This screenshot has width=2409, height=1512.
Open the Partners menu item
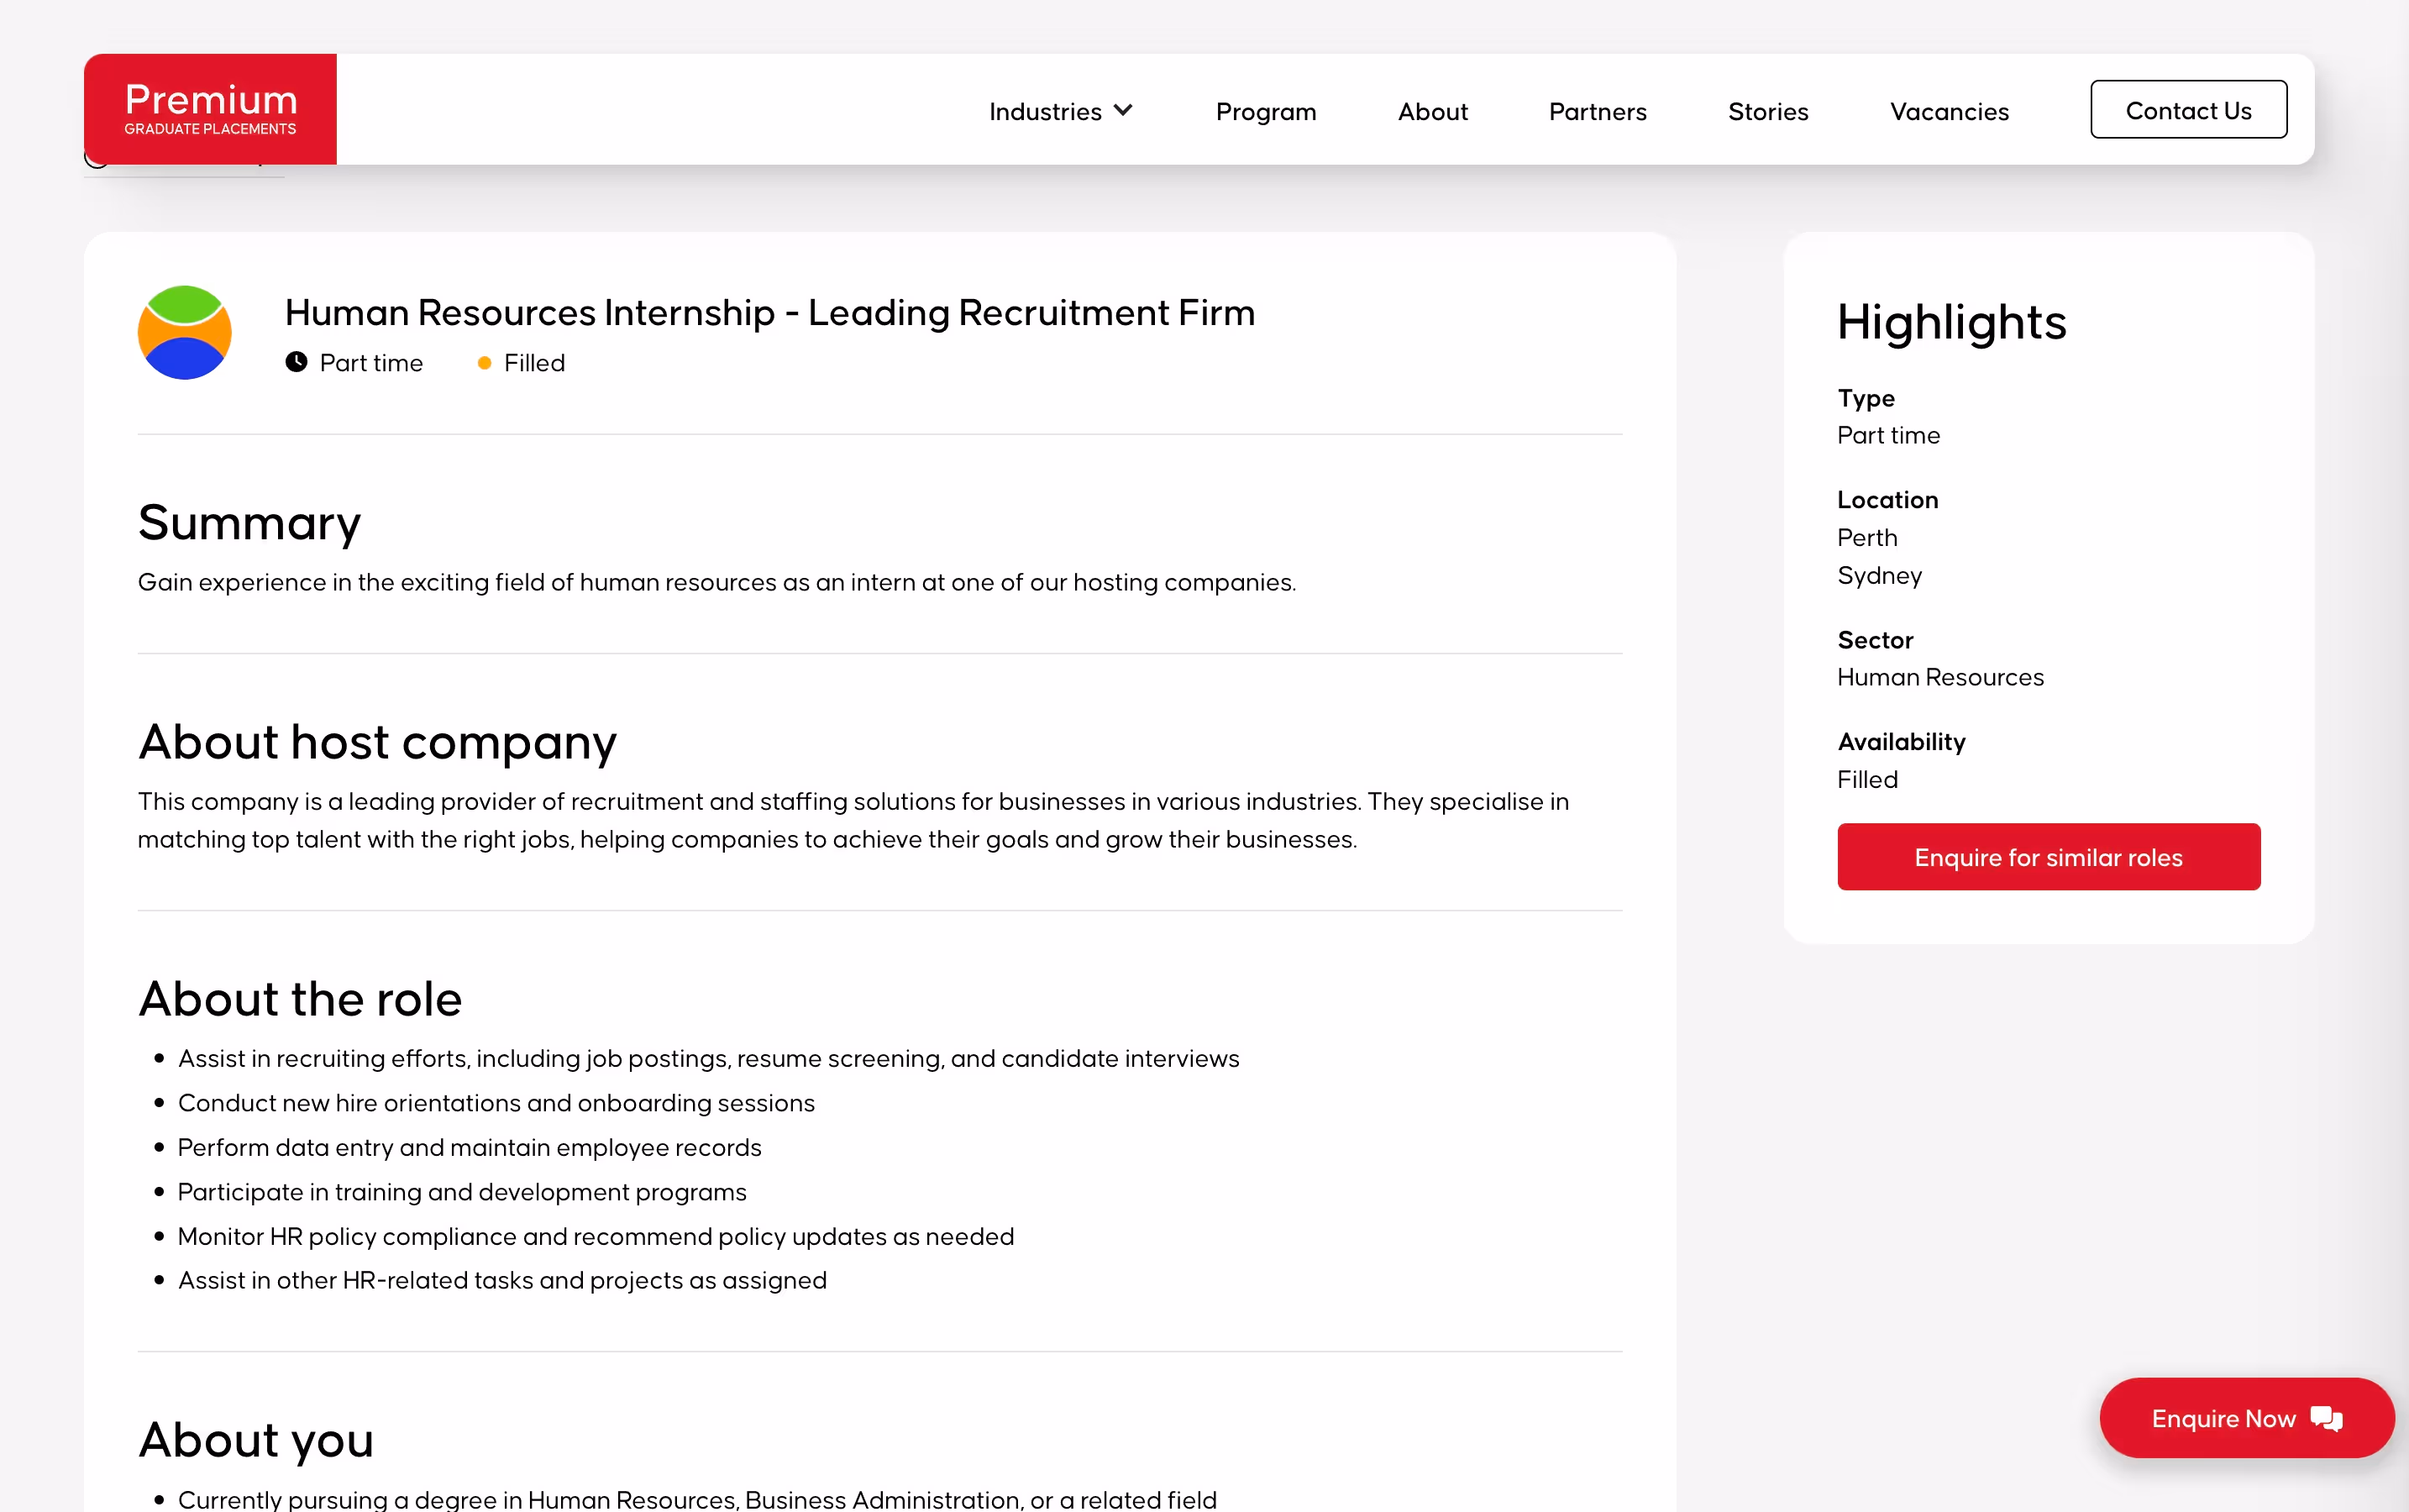pos(1597,111)
